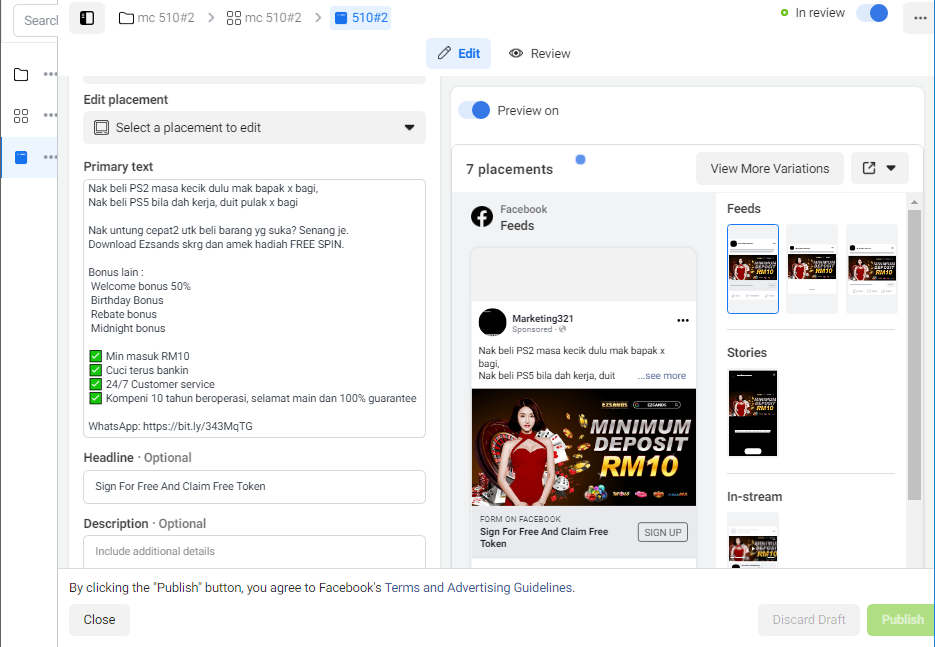Open the top-right three-dots more menu
Viewport: 935px width, 647px height.
(919, 18)
